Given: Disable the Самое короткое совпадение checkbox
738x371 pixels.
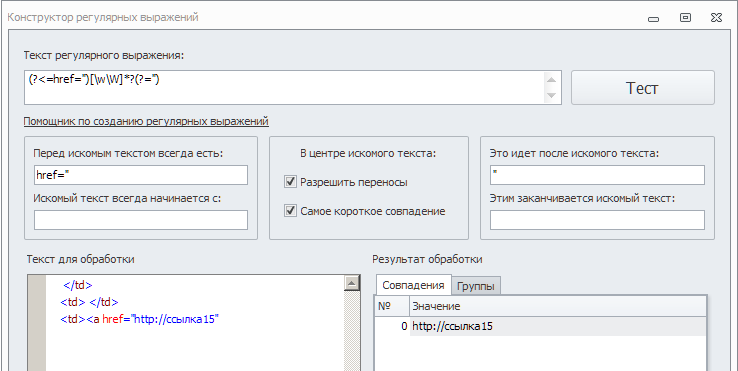Looking at the screenshot, I should [x=290, y=211].
